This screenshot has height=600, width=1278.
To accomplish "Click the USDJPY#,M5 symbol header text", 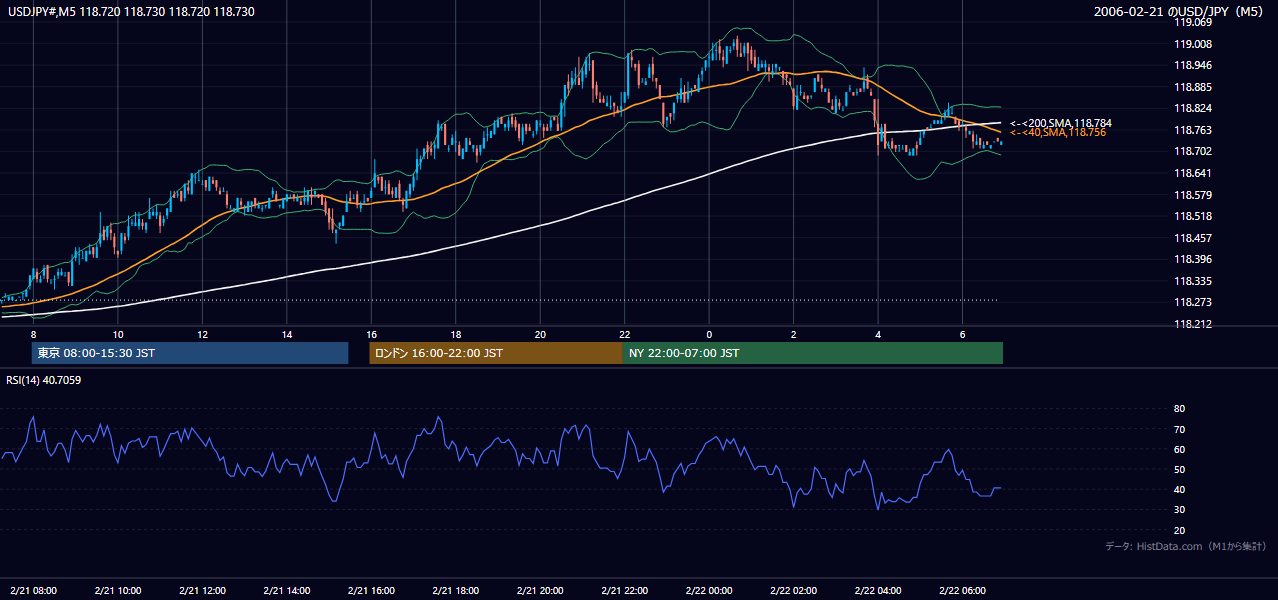I will (x=130, y=12).
